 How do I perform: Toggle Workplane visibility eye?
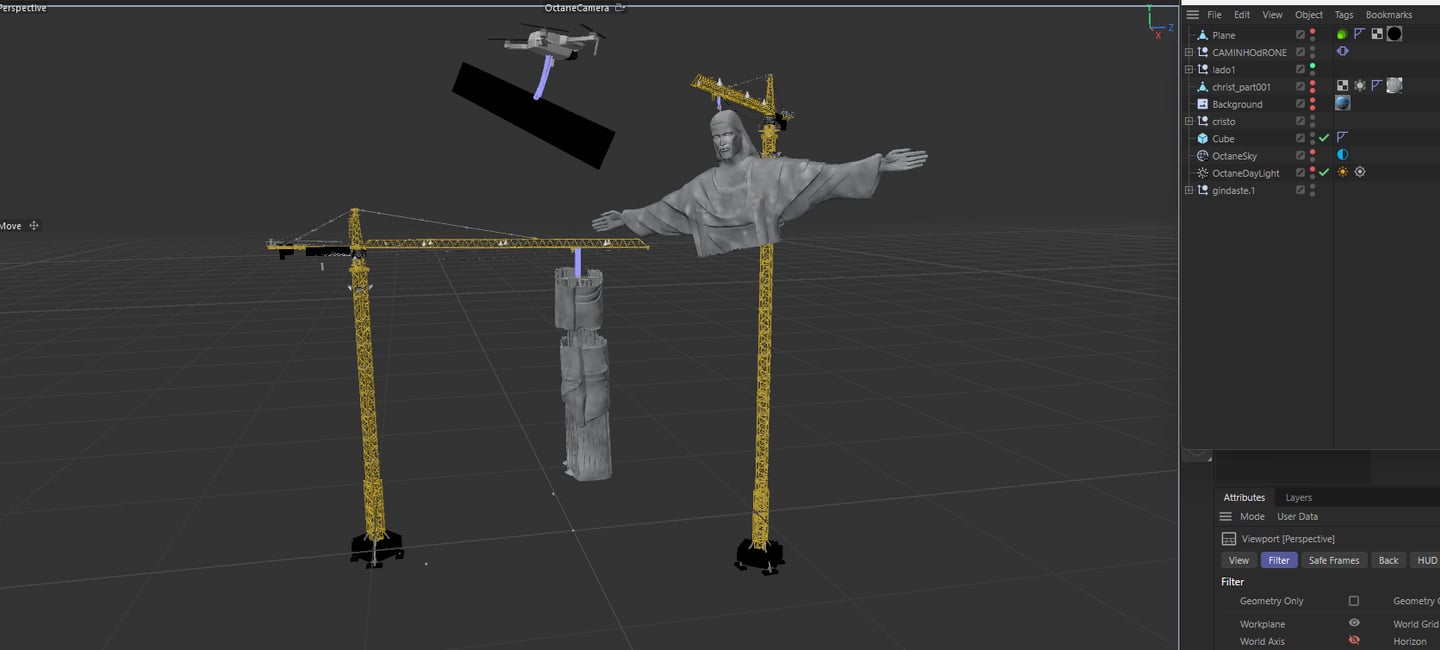tap(1354, 623)
